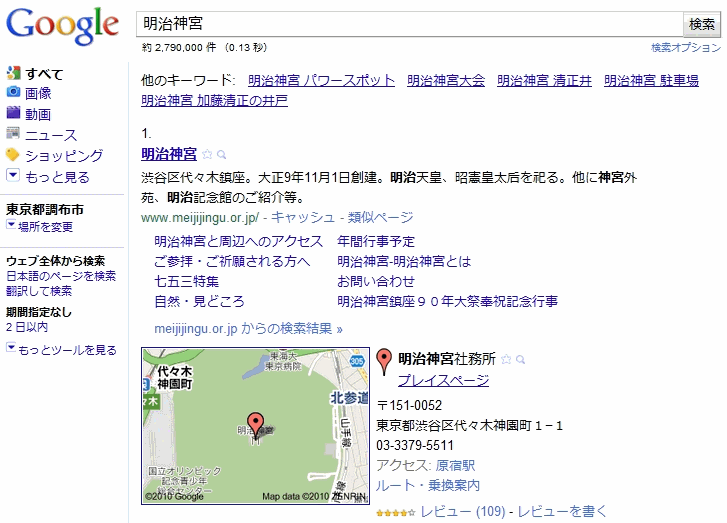Viewport: 727px width, 523px height.
Task: Select 翻訳して検索 option
Action: coord(39,291)
